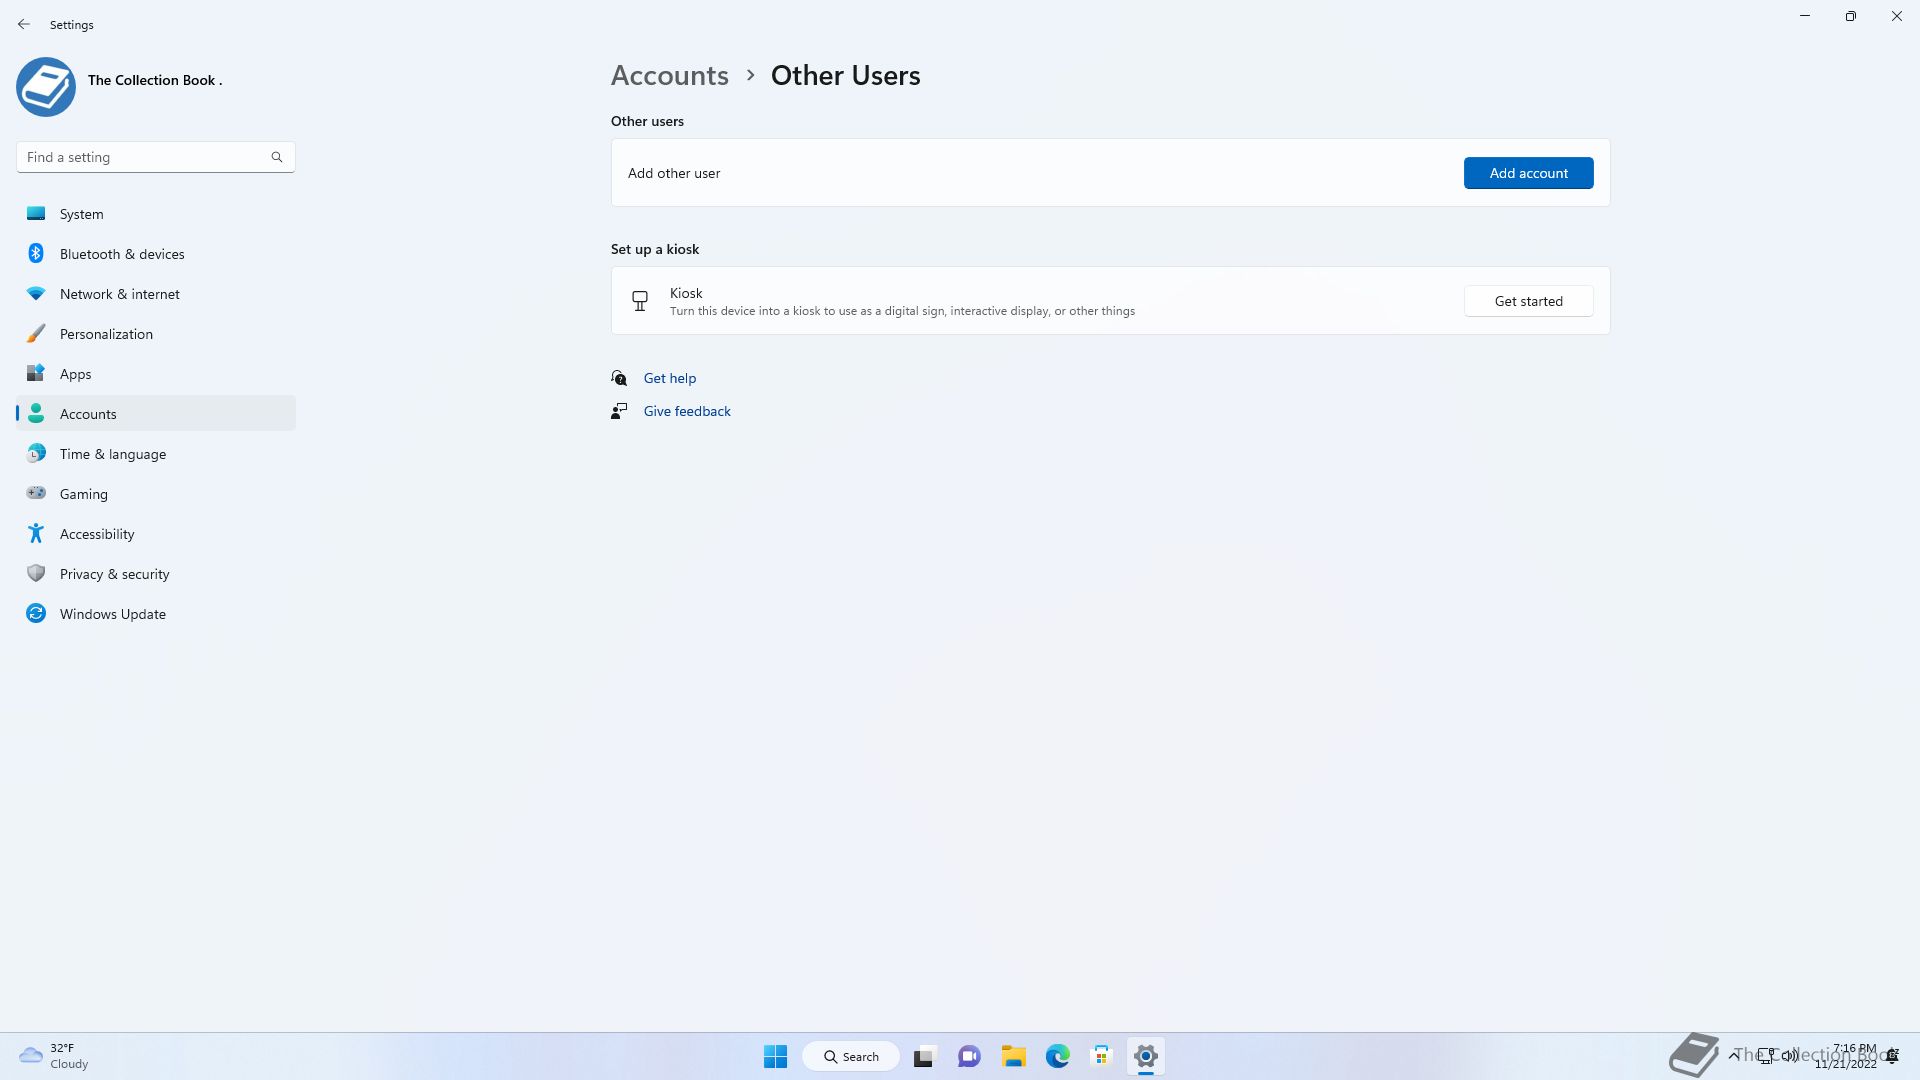This screenshot has width=1920, height=1080.
Task: Click the Personalization paintbrush icon
Action: [36, 333]
